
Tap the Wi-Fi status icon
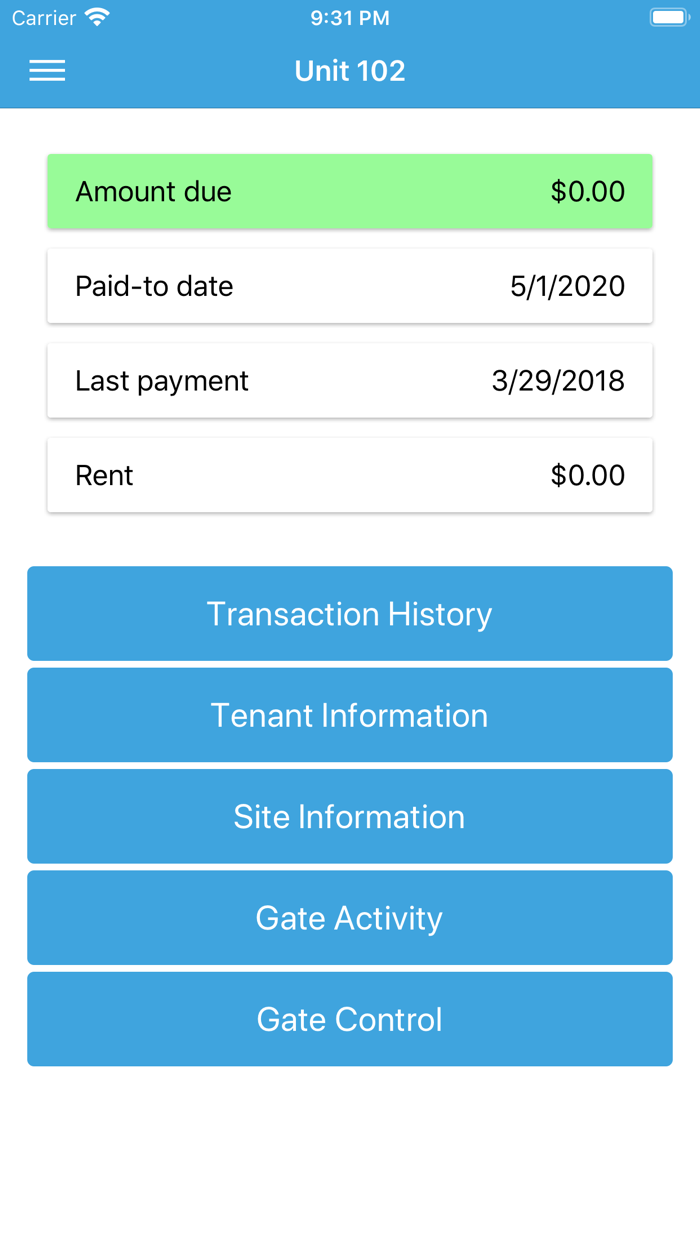[x=97, y=18]
